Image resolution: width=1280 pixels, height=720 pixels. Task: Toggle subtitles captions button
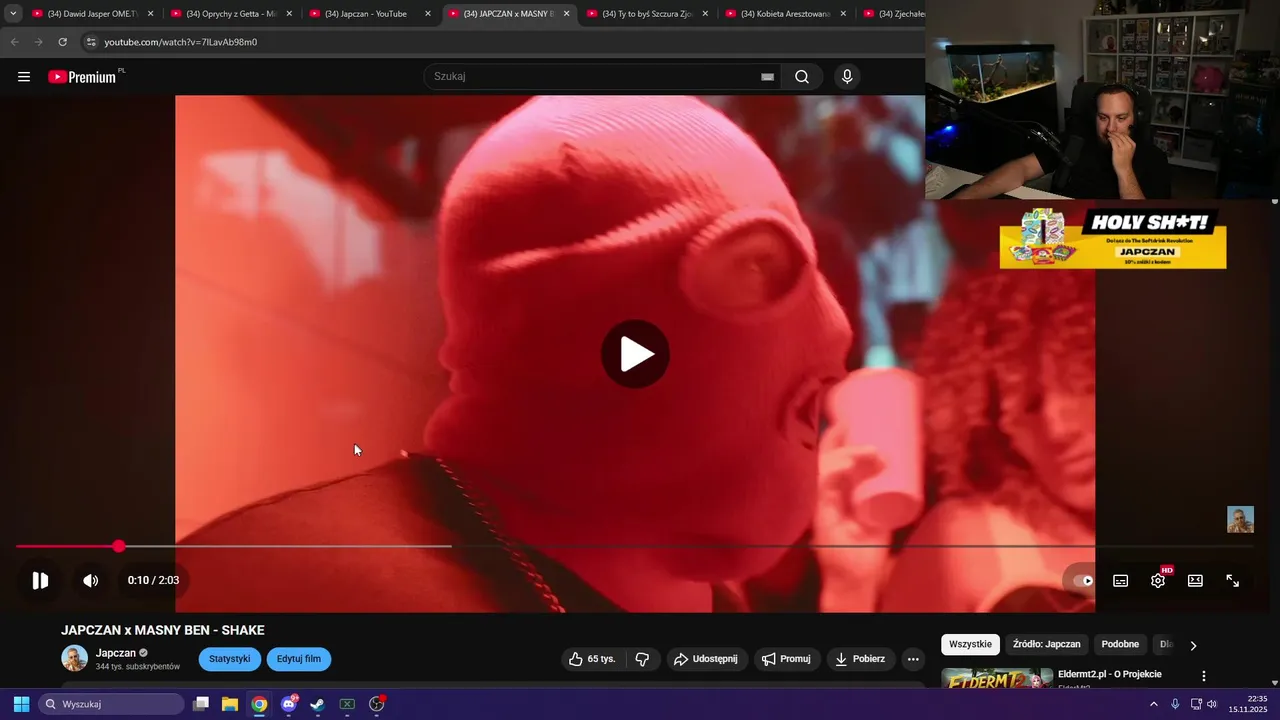click(x=1121, y=580)
